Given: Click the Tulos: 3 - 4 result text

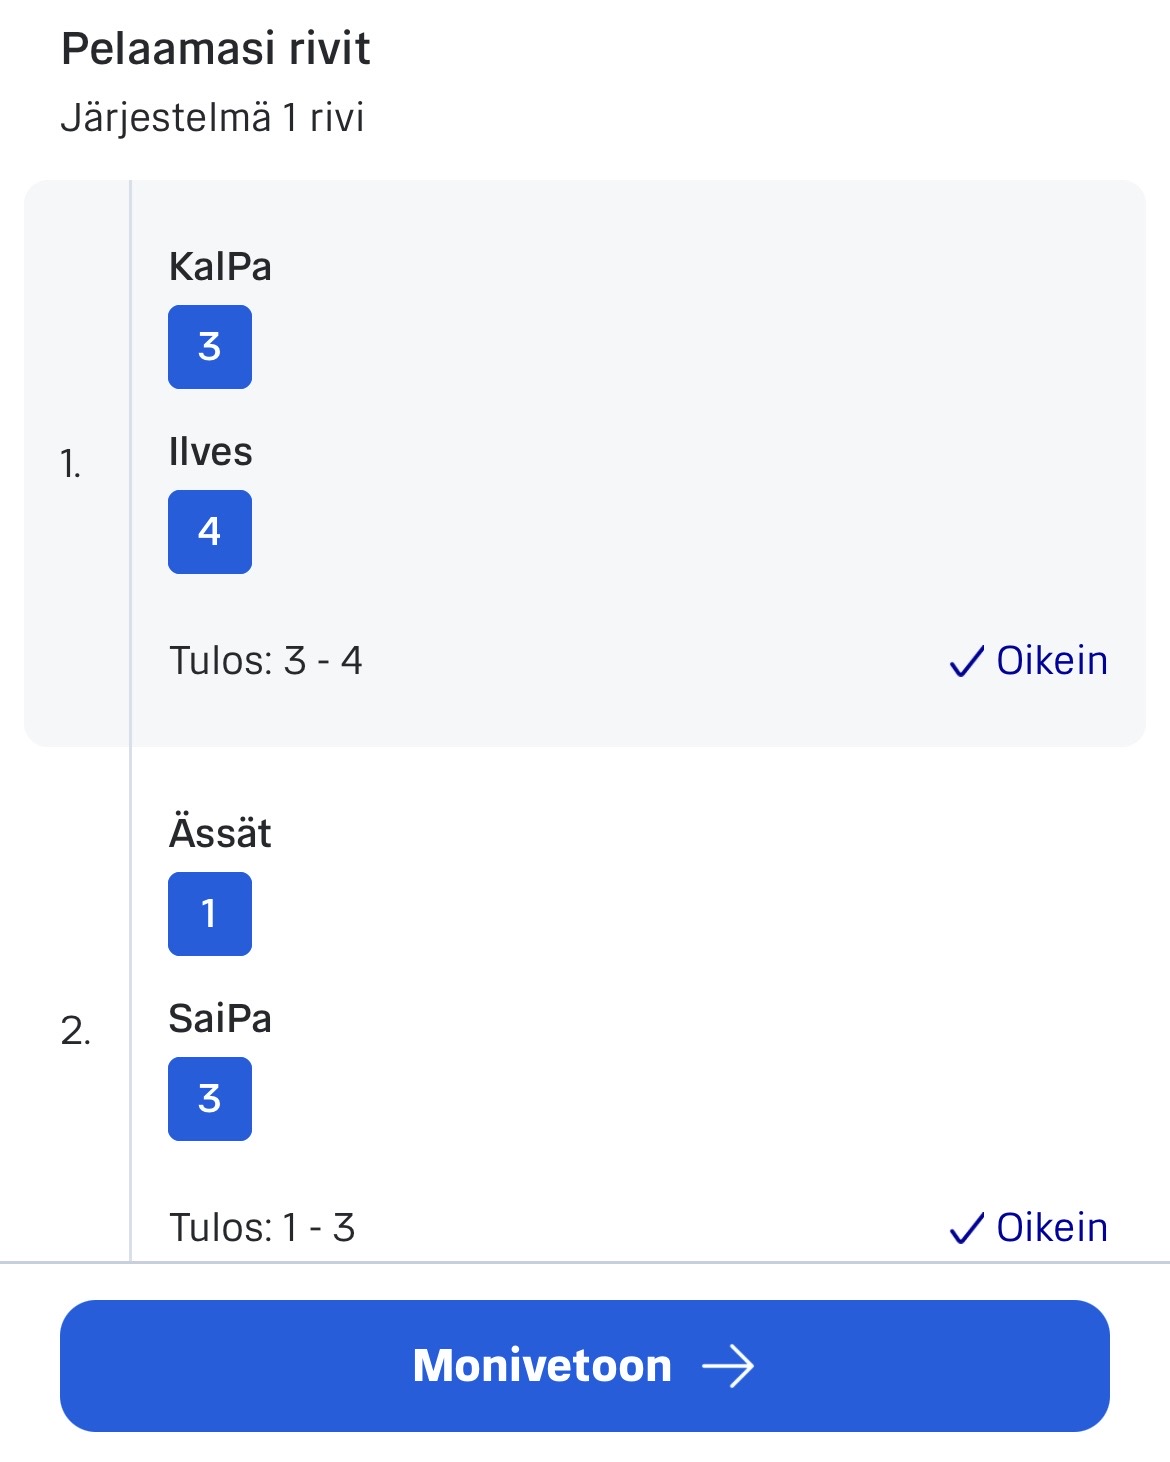Looking at the screenshot, I should [265, 661].
